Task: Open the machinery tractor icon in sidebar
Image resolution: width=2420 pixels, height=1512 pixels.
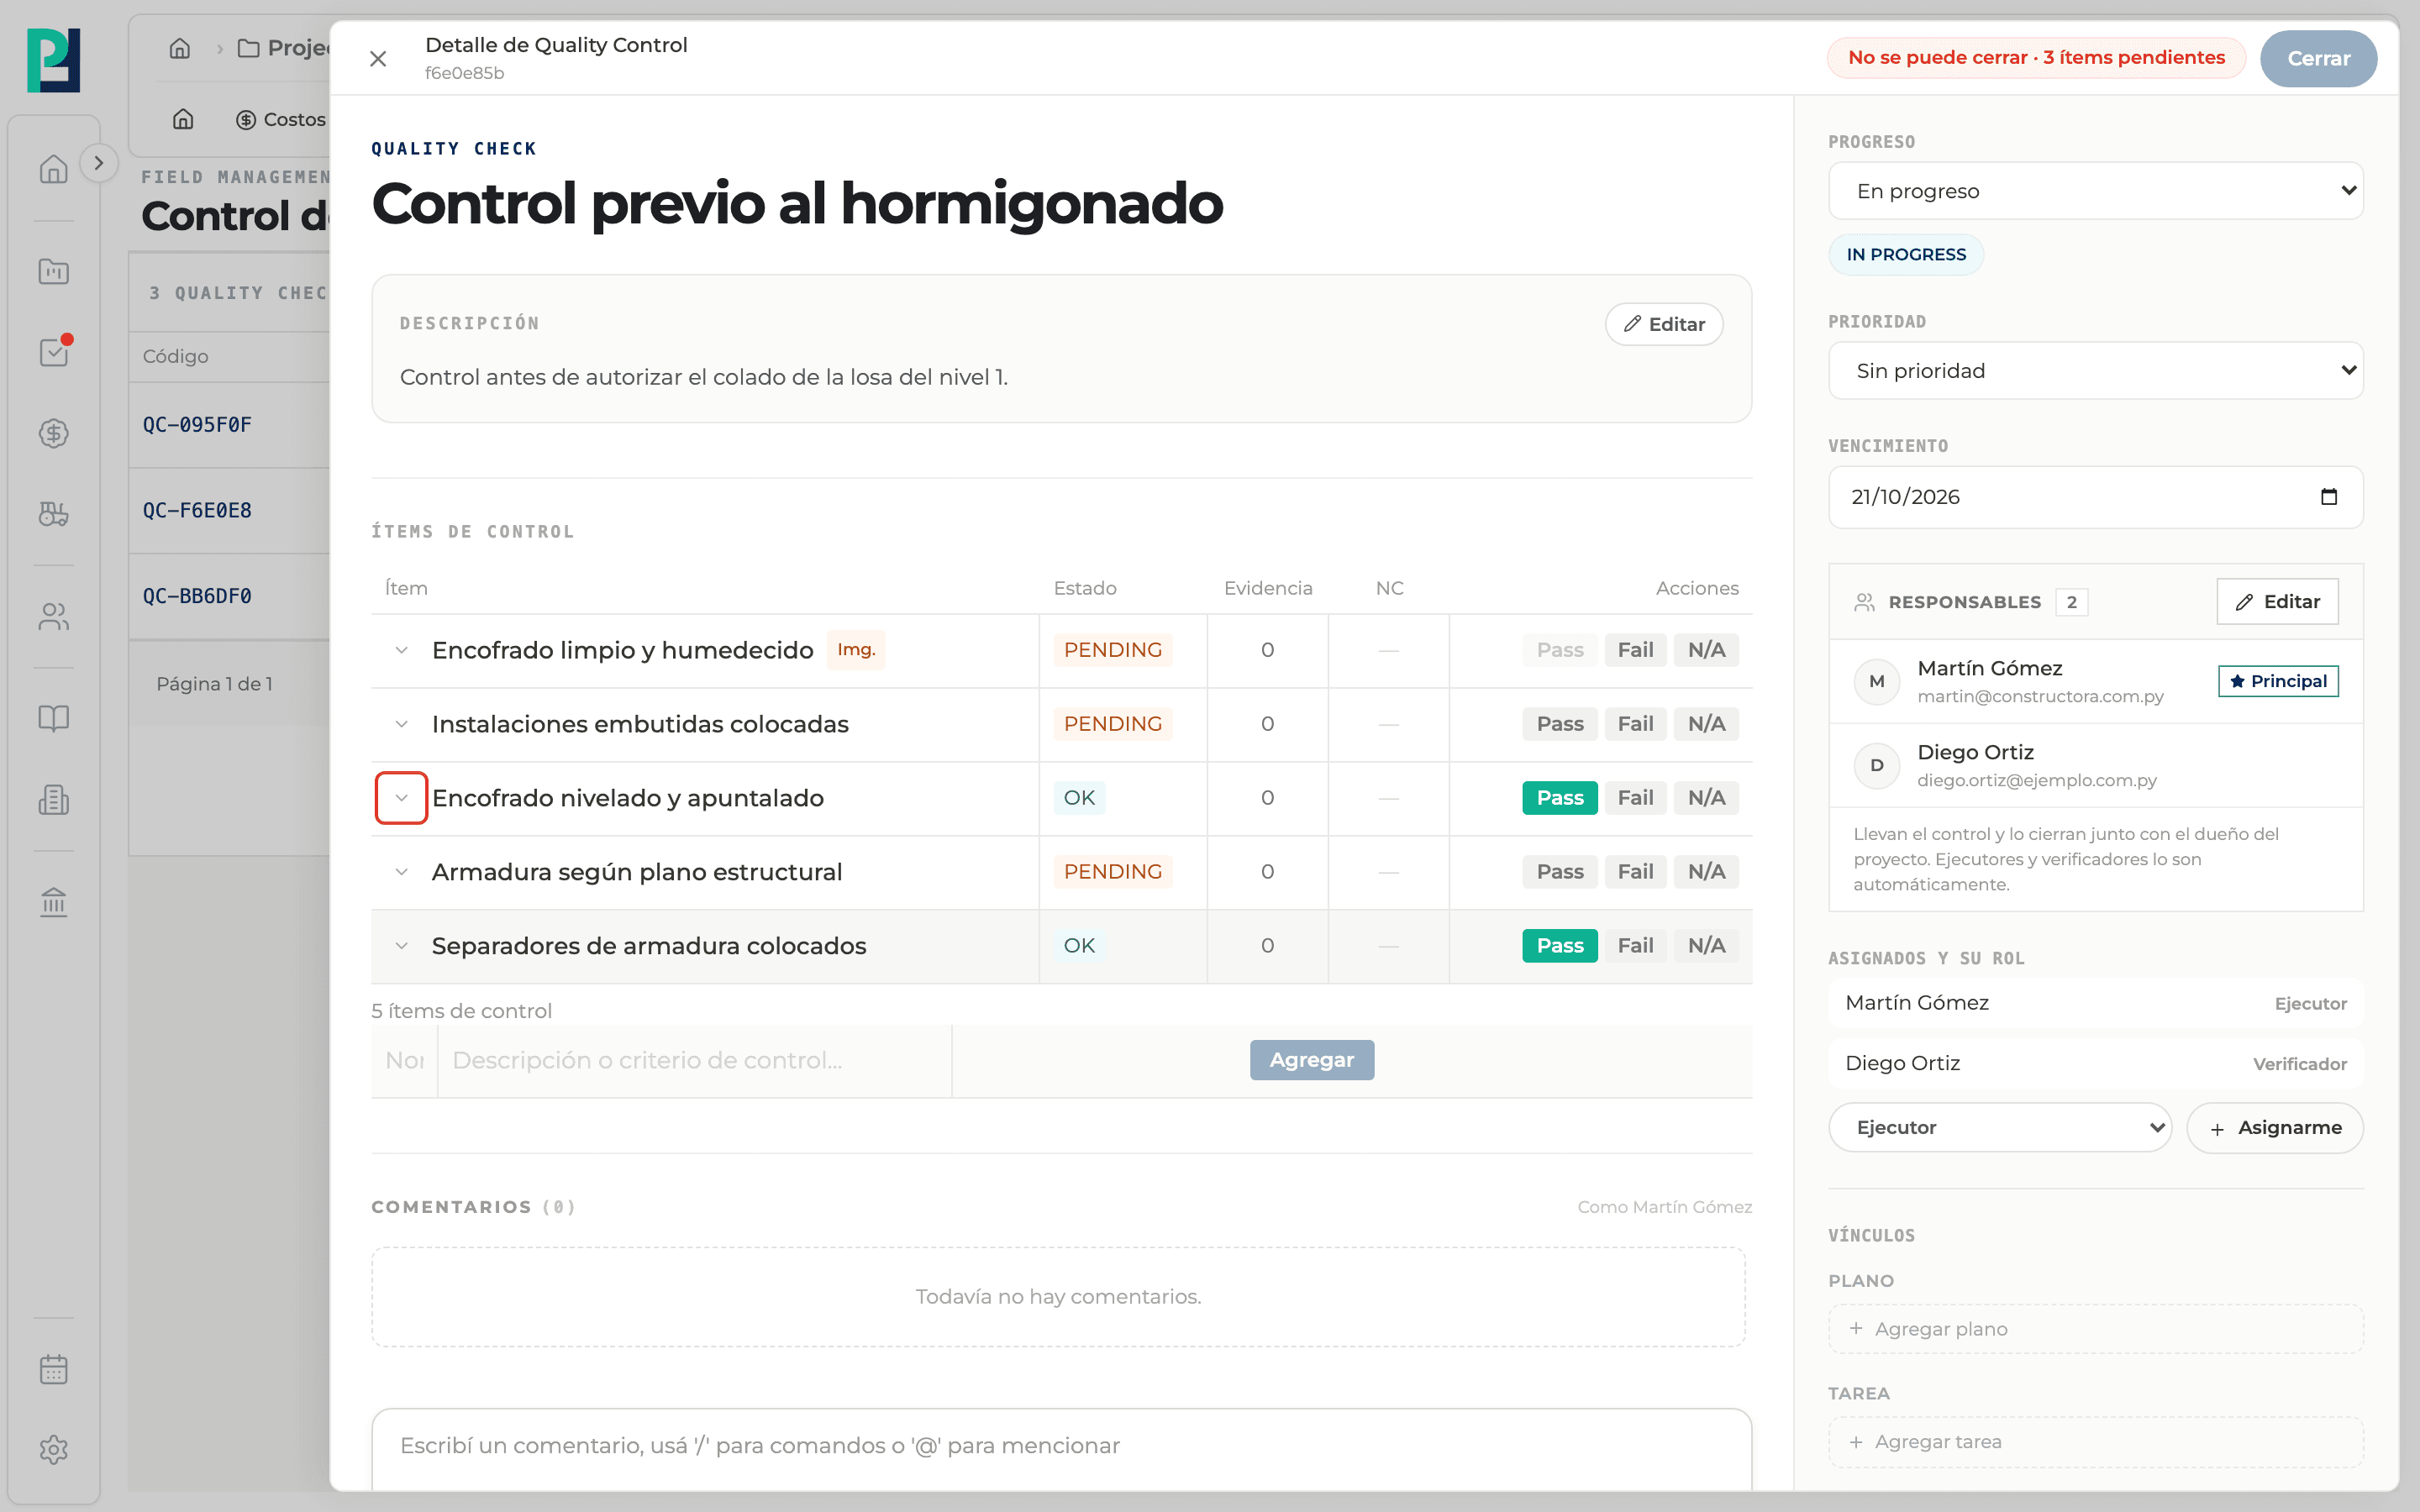Action: [x=53, y=514]
